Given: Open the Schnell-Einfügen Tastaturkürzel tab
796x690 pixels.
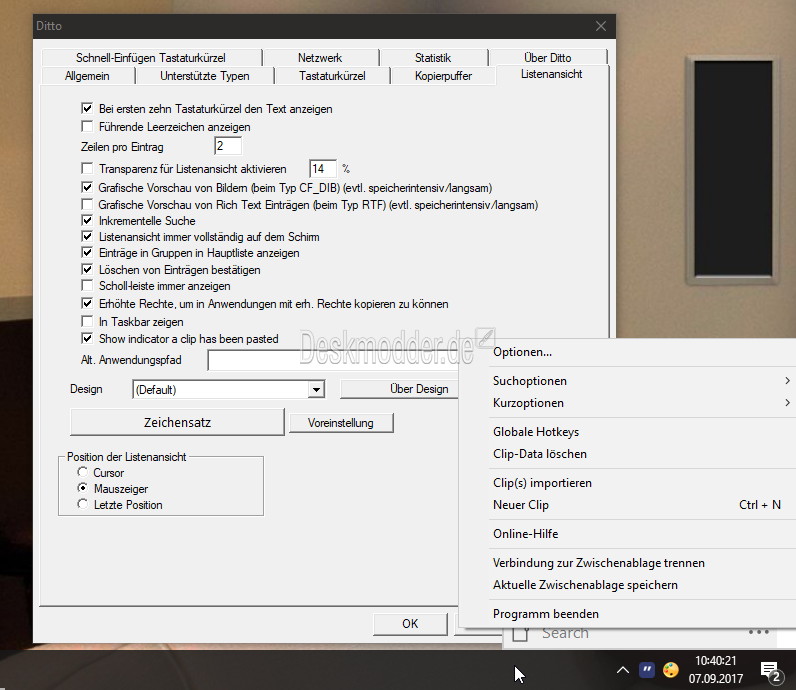Looking at the screenshot, I should click(x=151, y=58).
